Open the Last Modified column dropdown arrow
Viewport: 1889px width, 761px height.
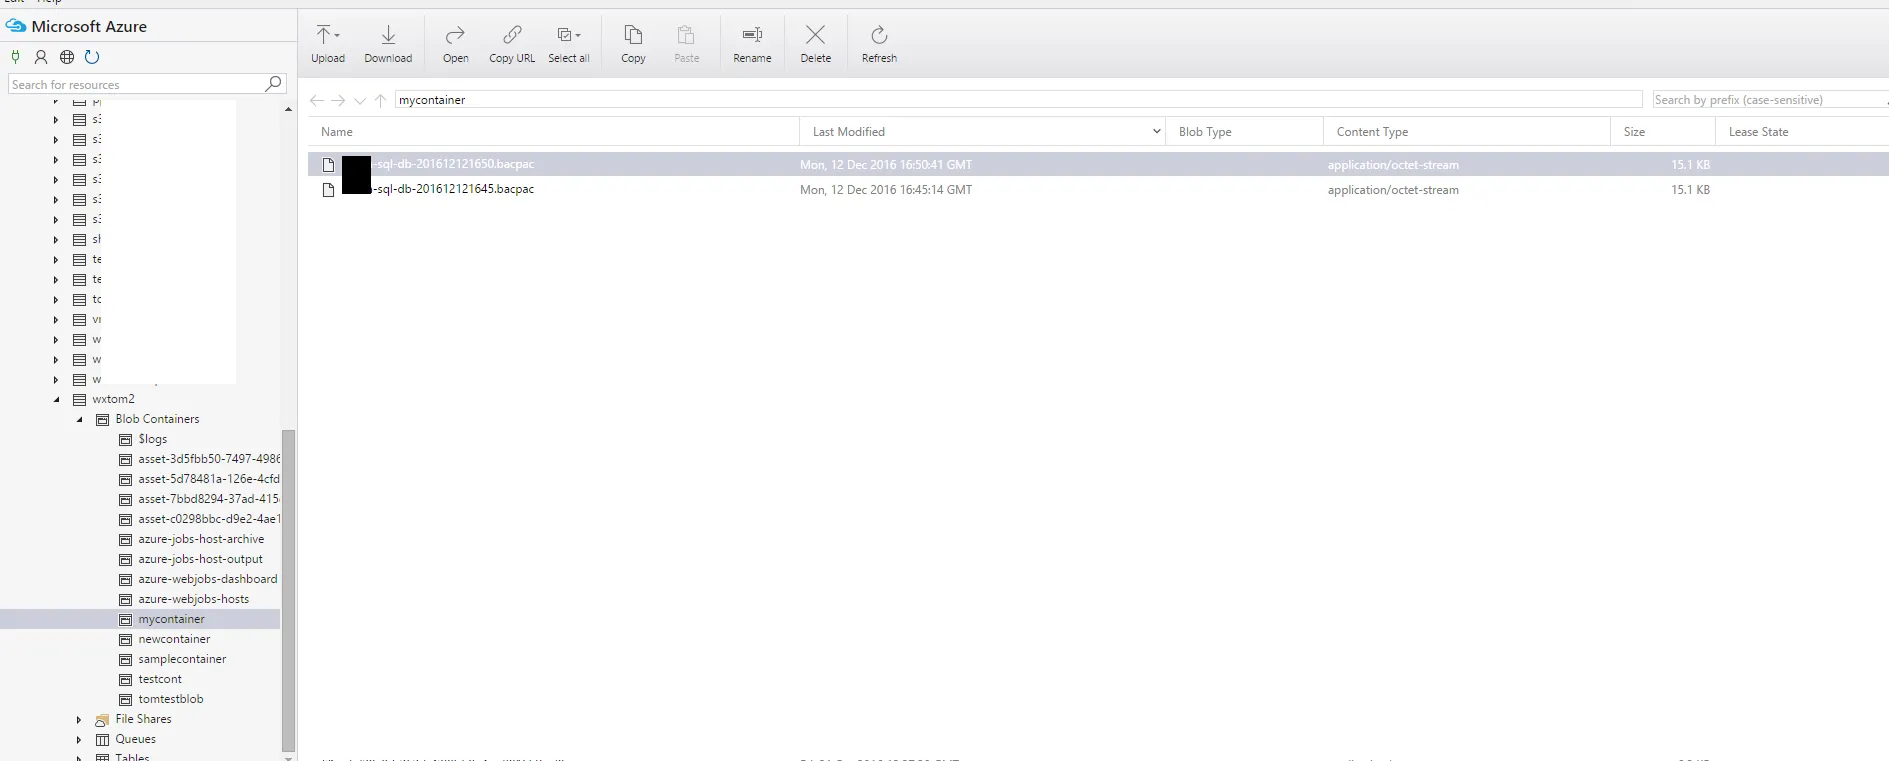coord(1156,131)
